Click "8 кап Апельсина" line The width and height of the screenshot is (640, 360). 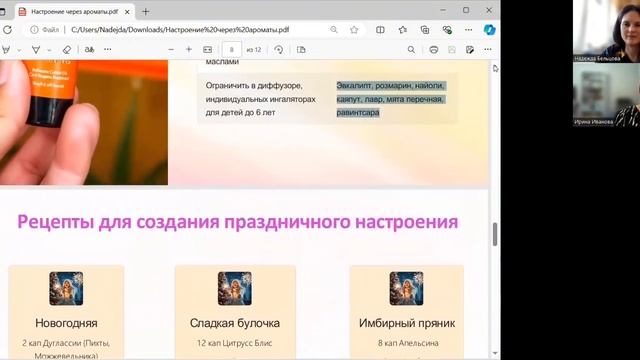click(x=408, y=343)
